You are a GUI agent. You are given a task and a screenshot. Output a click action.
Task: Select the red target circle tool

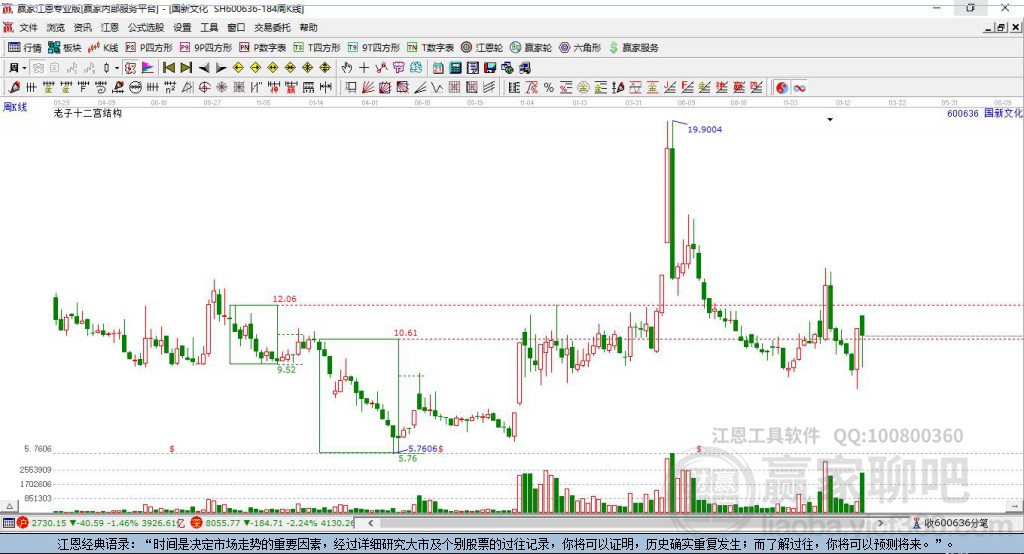coord(204,88)
